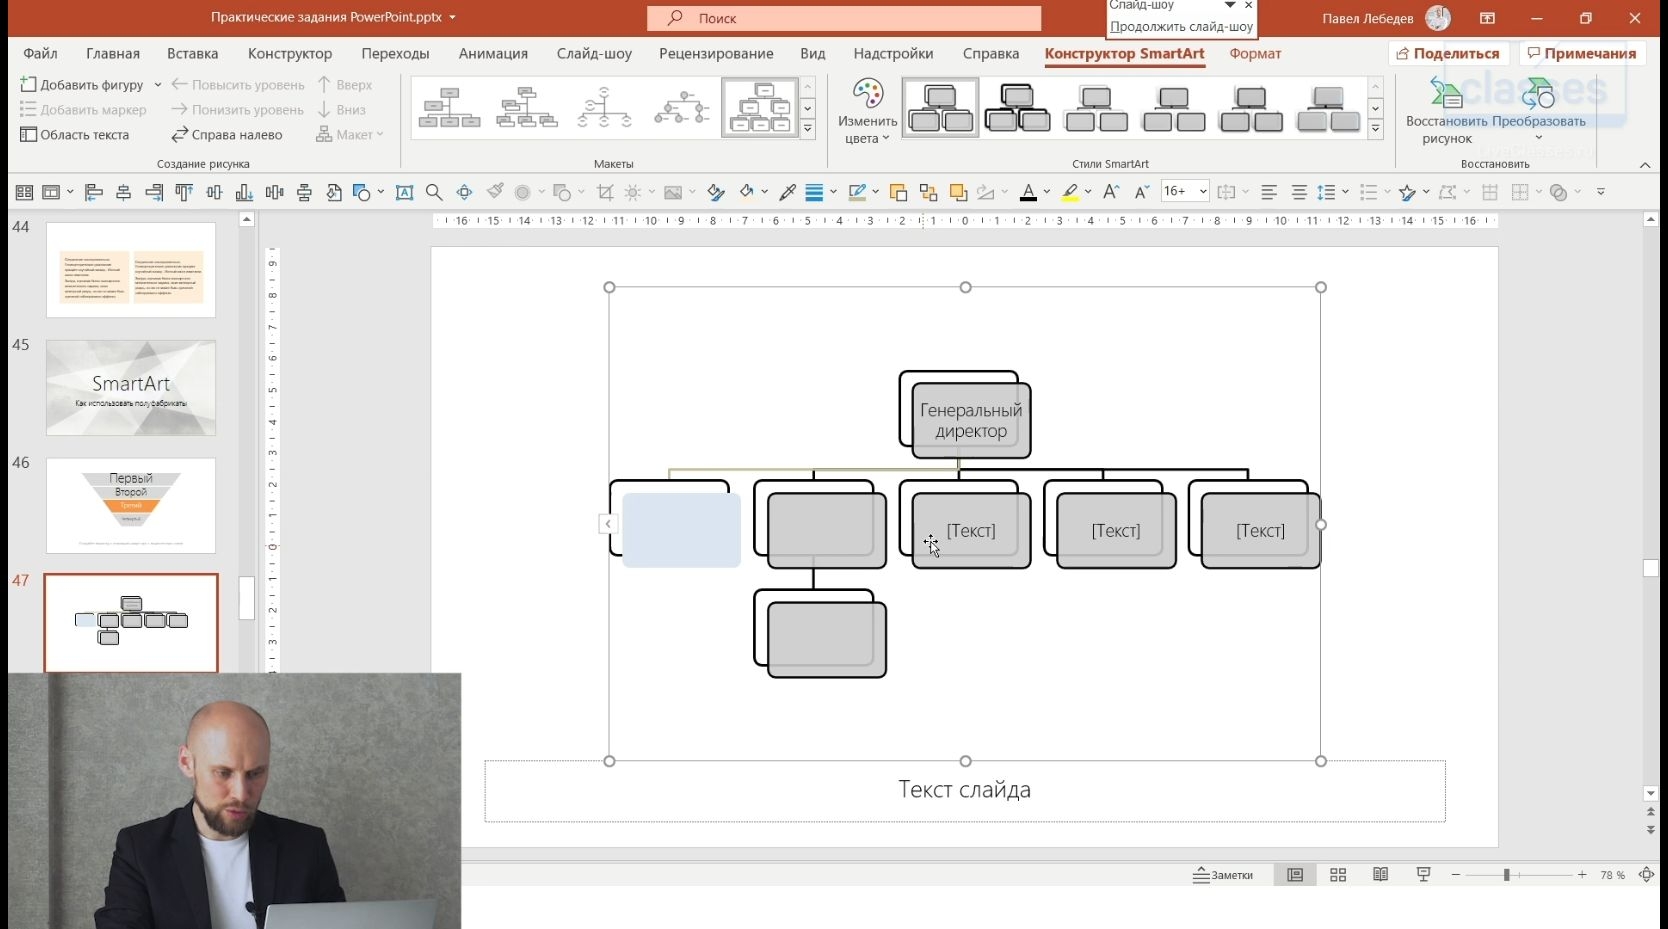Open the file name title dropdown arrow
1668x929 pixels.
[x=452, y=18]
